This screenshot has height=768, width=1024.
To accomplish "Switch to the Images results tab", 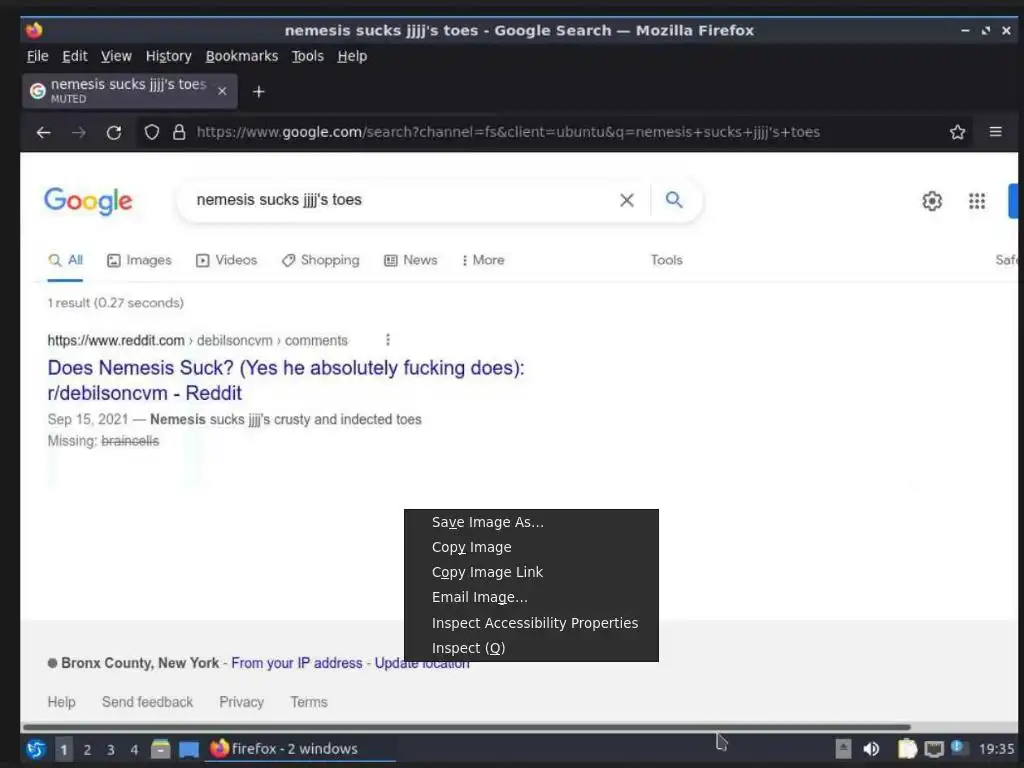I will point(139,260).
